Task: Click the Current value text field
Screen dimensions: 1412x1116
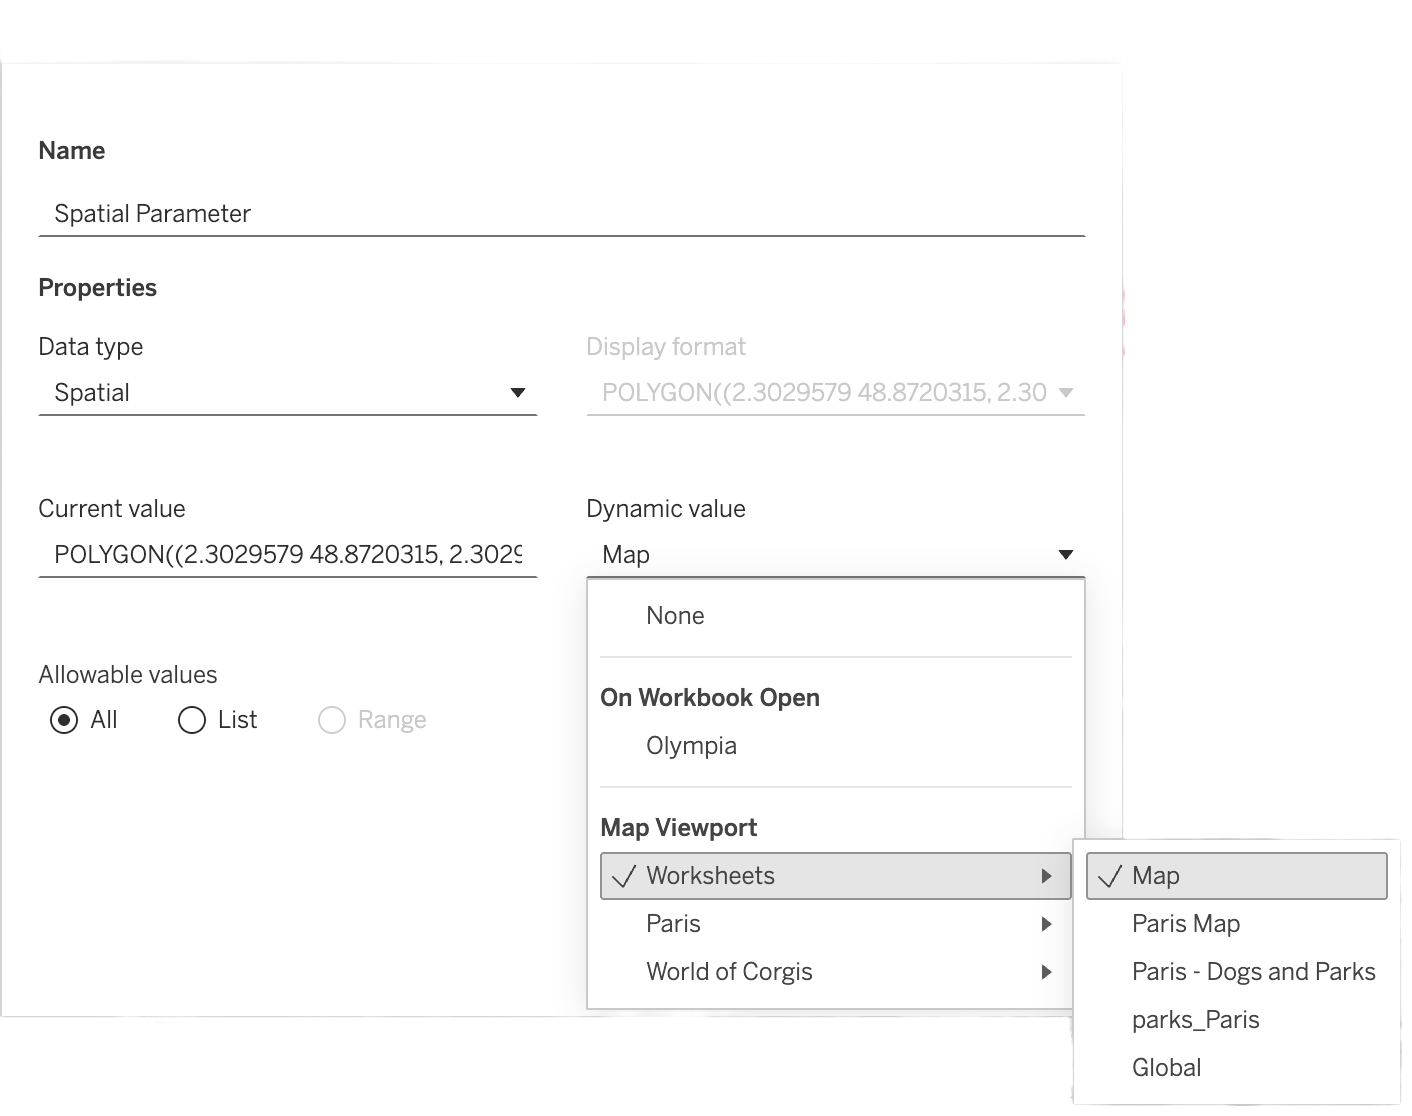Action: point(287,555)
